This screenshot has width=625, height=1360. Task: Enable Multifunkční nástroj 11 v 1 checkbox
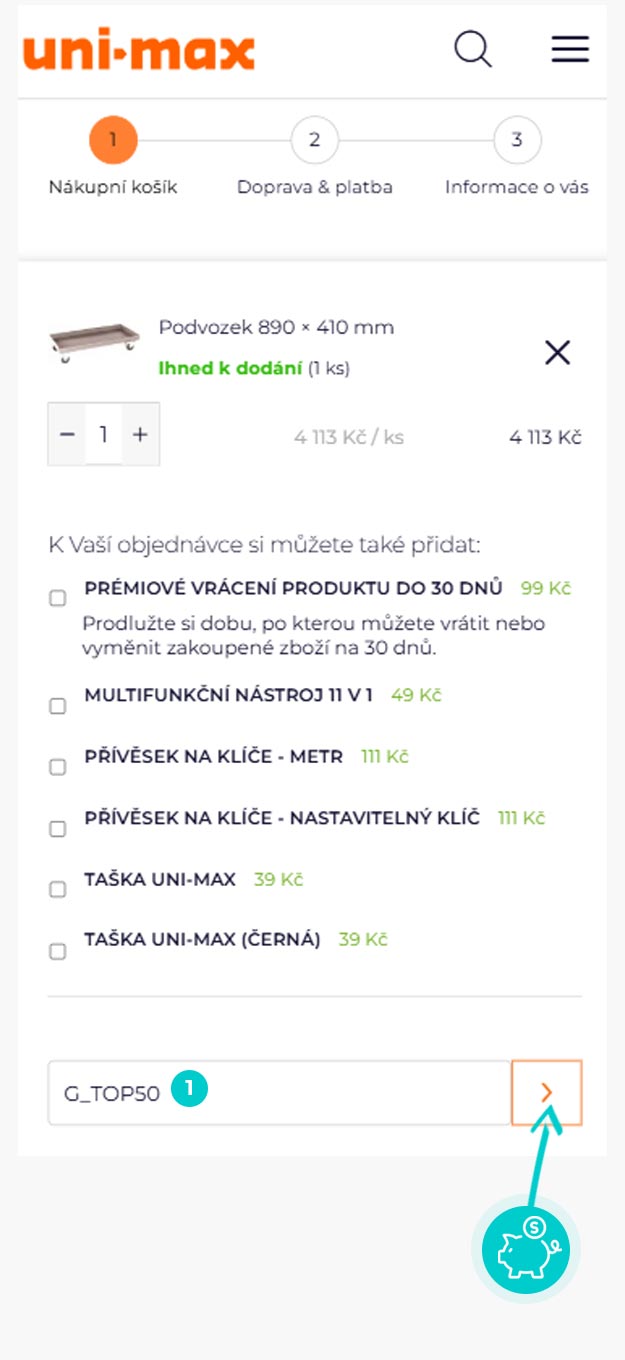point(58,706)
